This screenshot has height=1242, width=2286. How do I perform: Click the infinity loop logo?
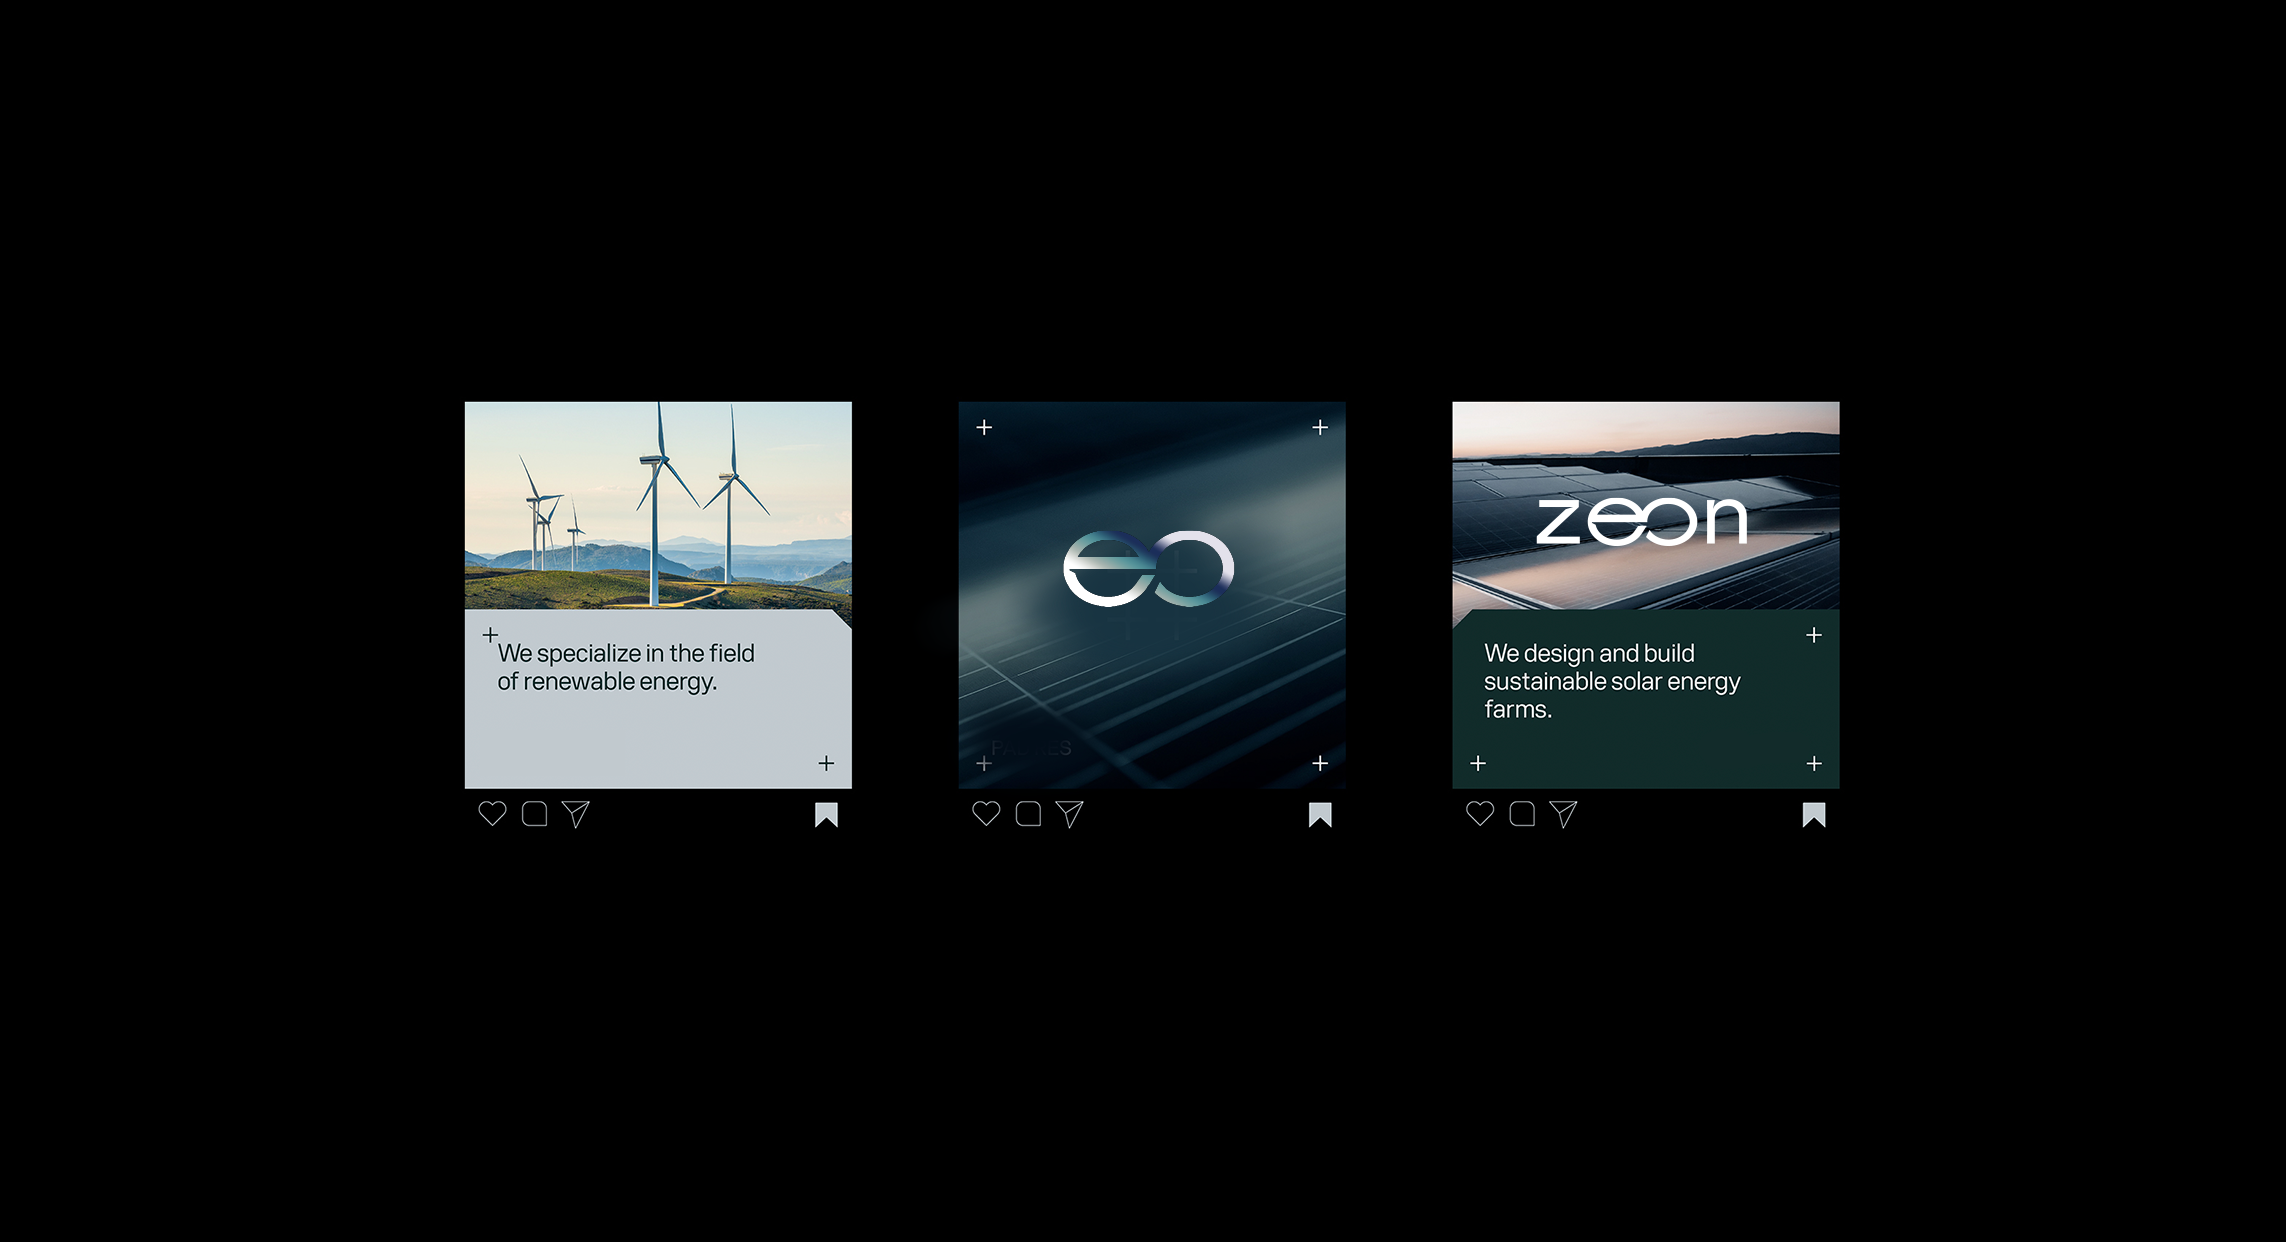[x=1149, y=568]
